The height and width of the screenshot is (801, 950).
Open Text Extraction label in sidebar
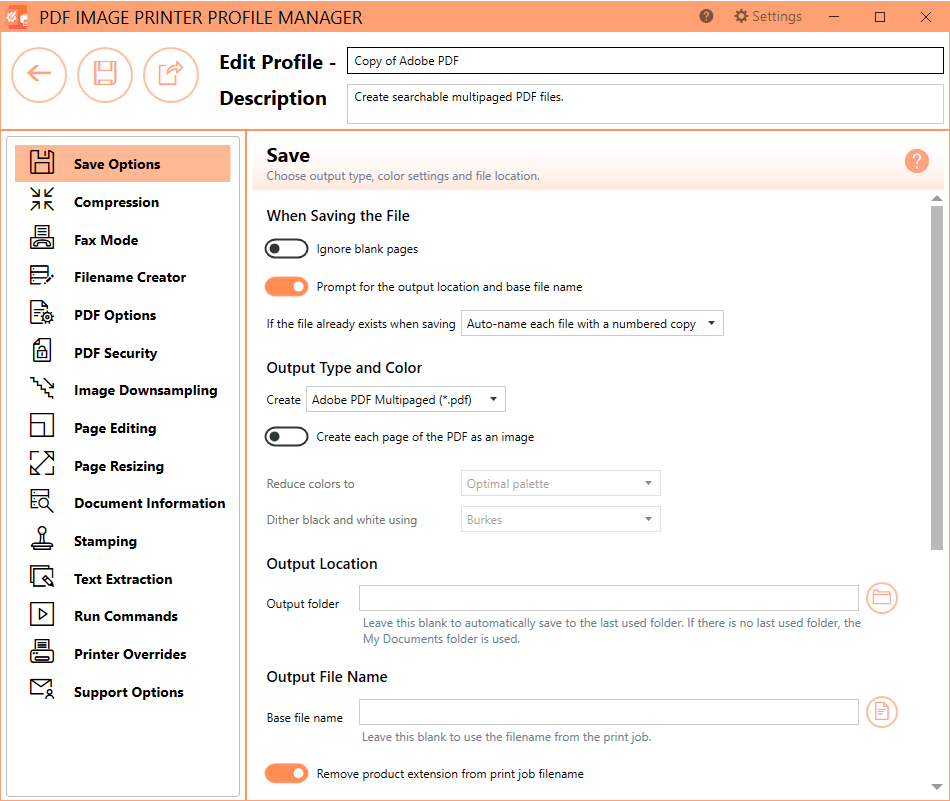point(123,579)
